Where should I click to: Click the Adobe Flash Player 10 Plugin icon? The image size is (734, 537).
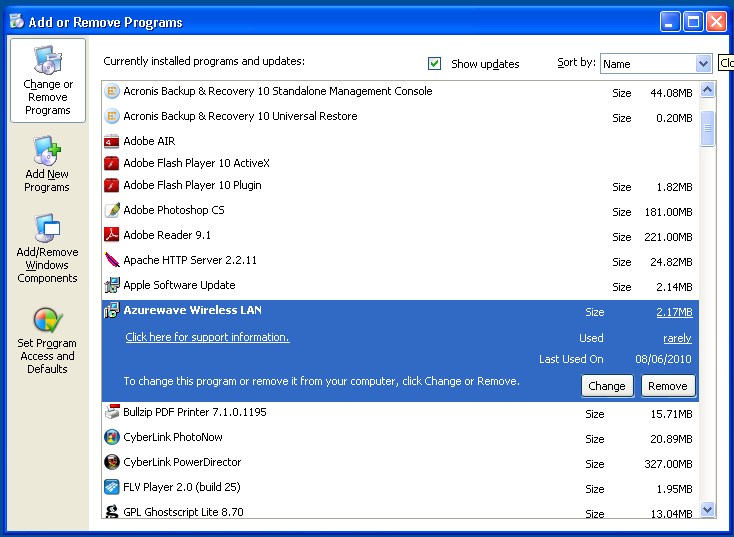click(x=111, y=185)
